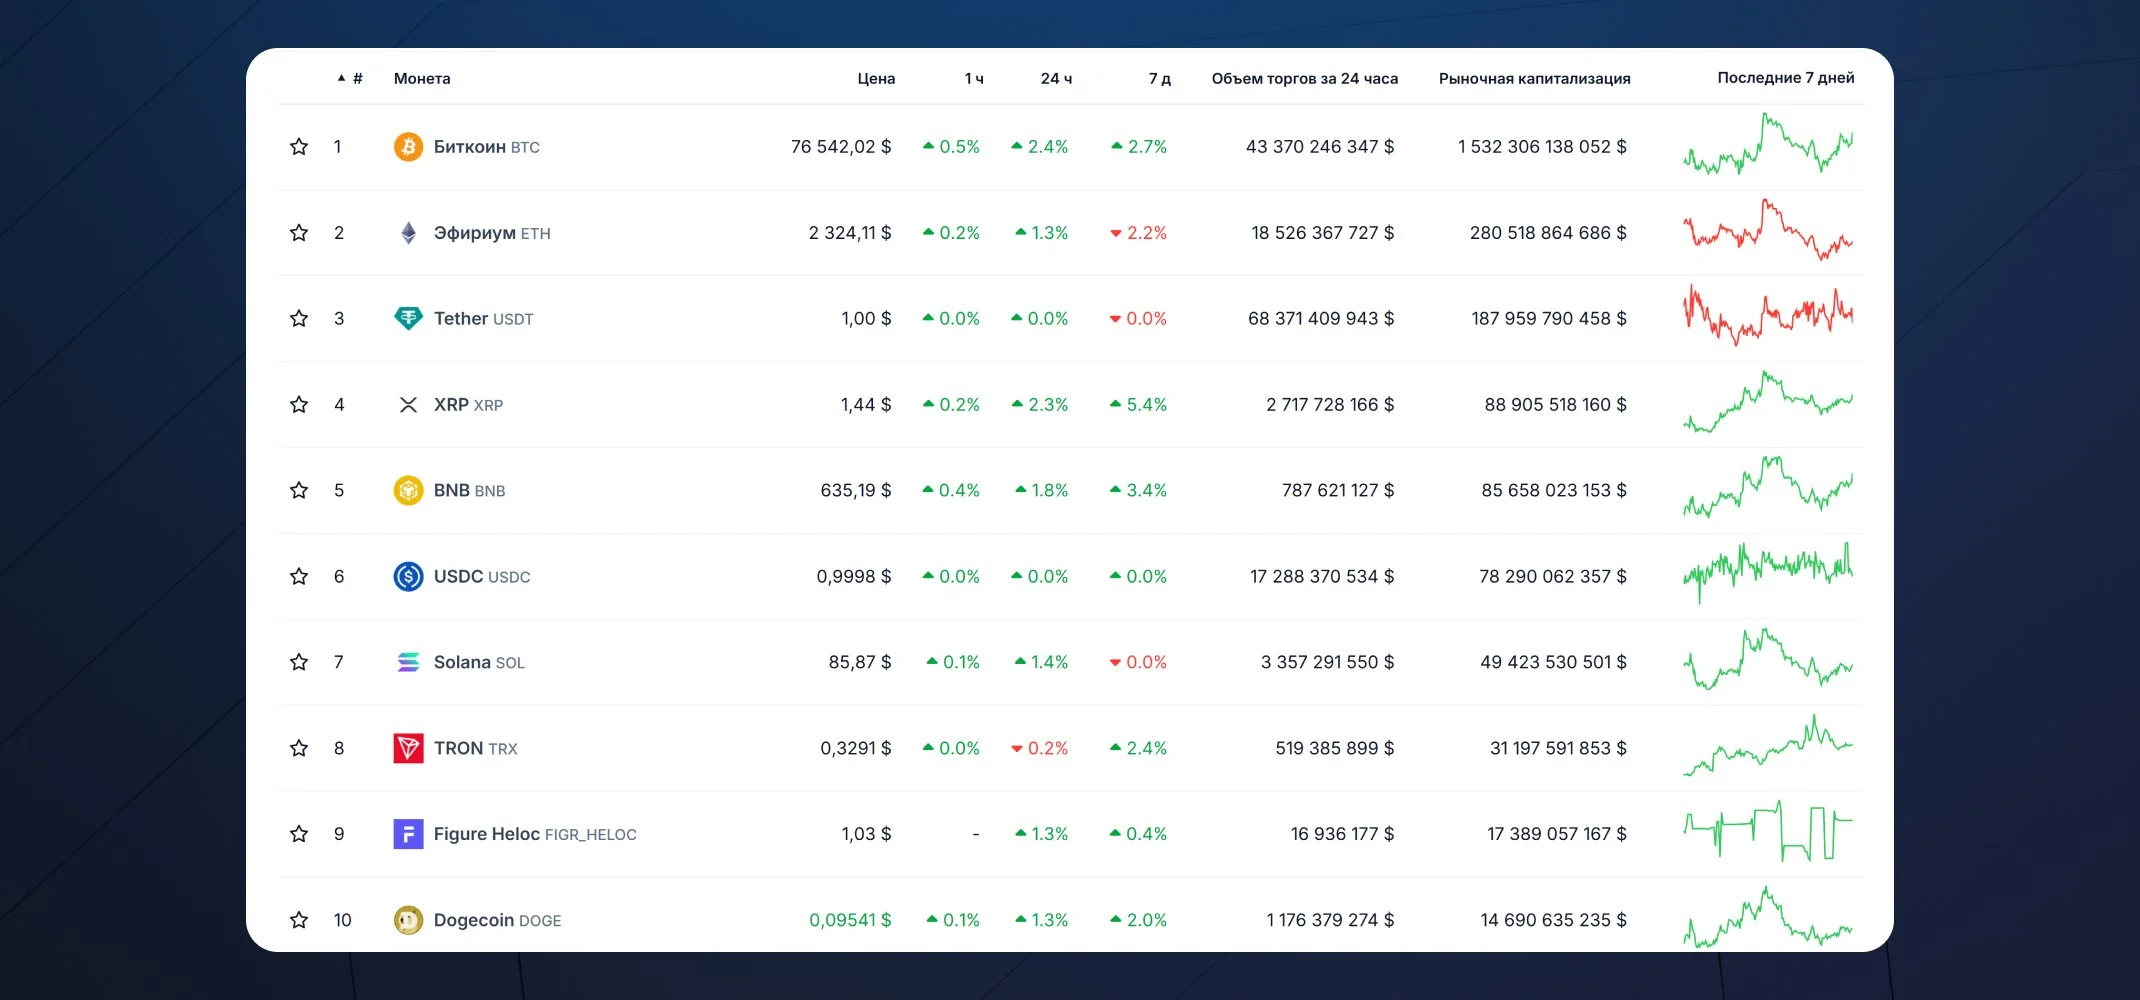Star XRP as a favorite
The image size is (2140, 1000).
tap(299, 405)
